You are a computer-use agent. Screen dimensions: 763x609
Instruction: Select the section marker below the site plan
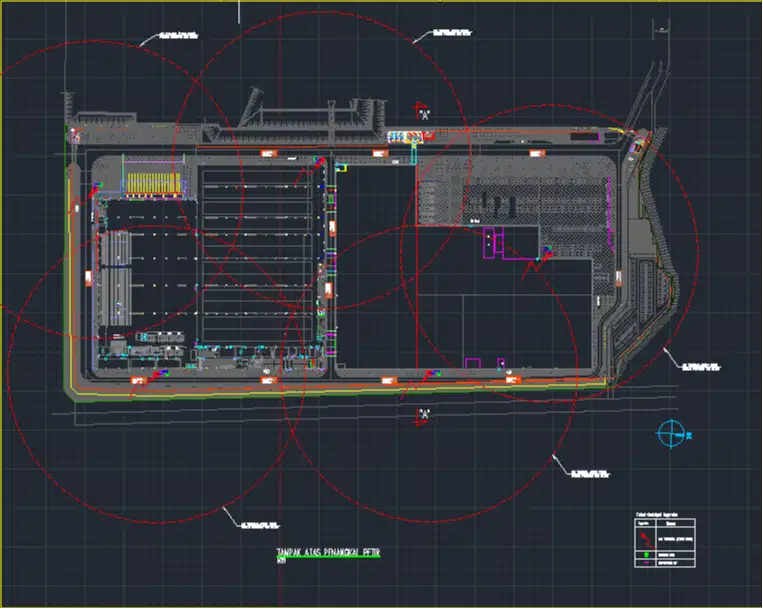point(424,414)
